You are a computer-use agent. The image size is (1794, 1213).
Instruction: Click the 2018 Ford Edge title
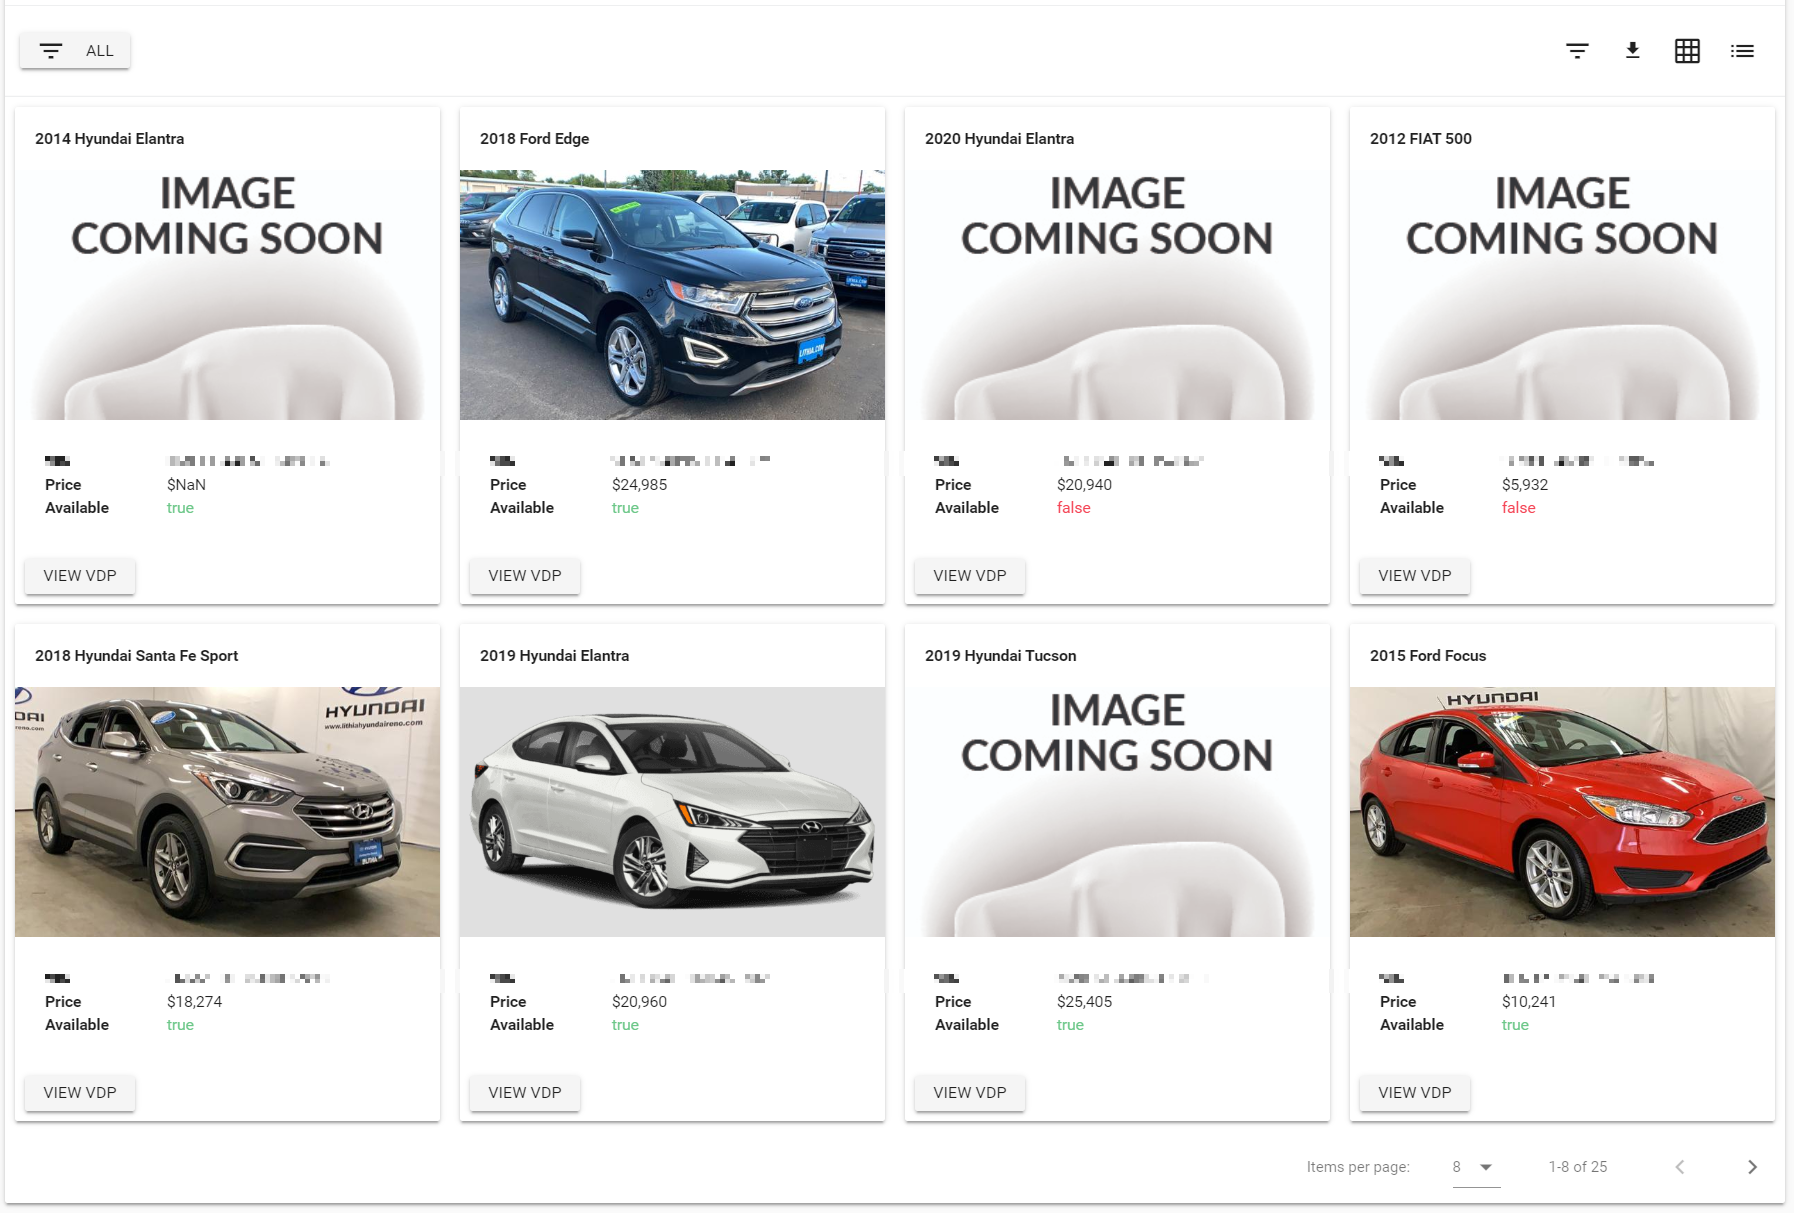pos(535,139)
